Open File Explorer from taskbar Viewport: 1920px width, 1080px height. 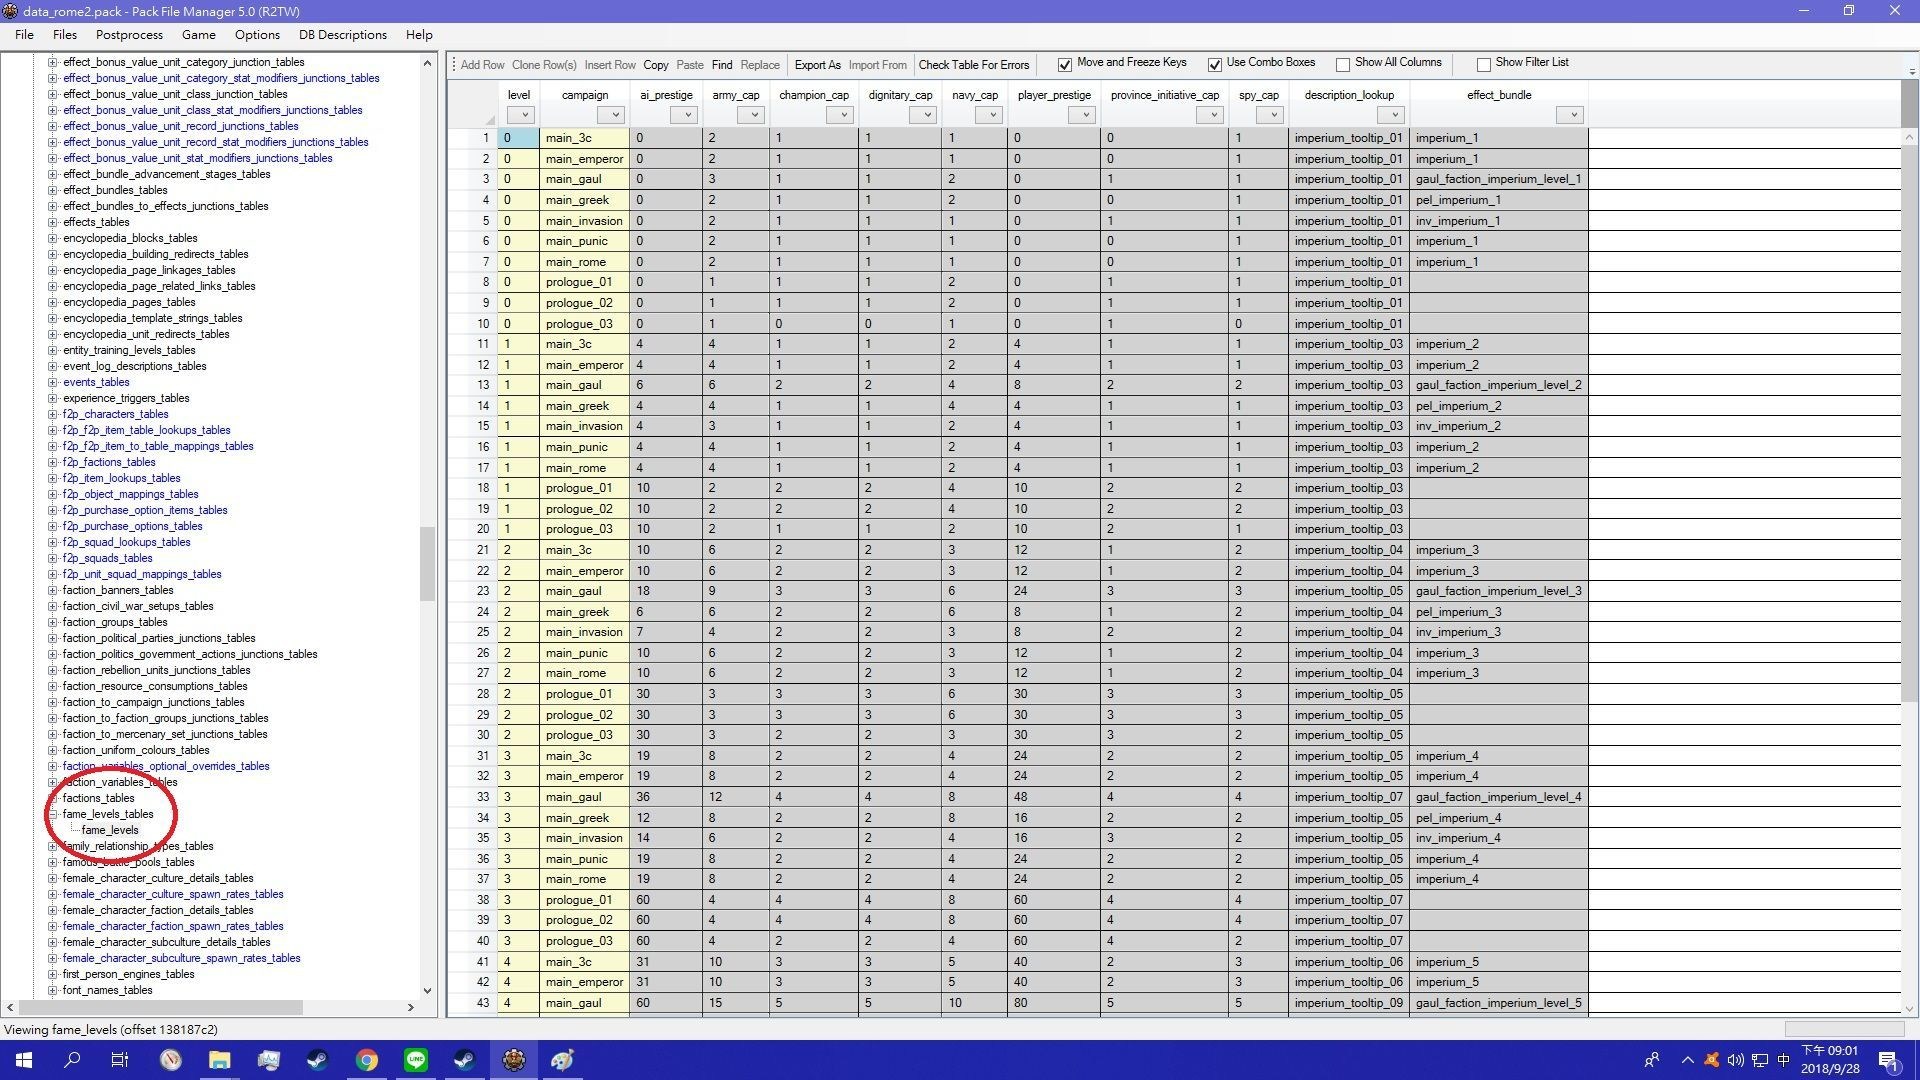click(220, 1060)
